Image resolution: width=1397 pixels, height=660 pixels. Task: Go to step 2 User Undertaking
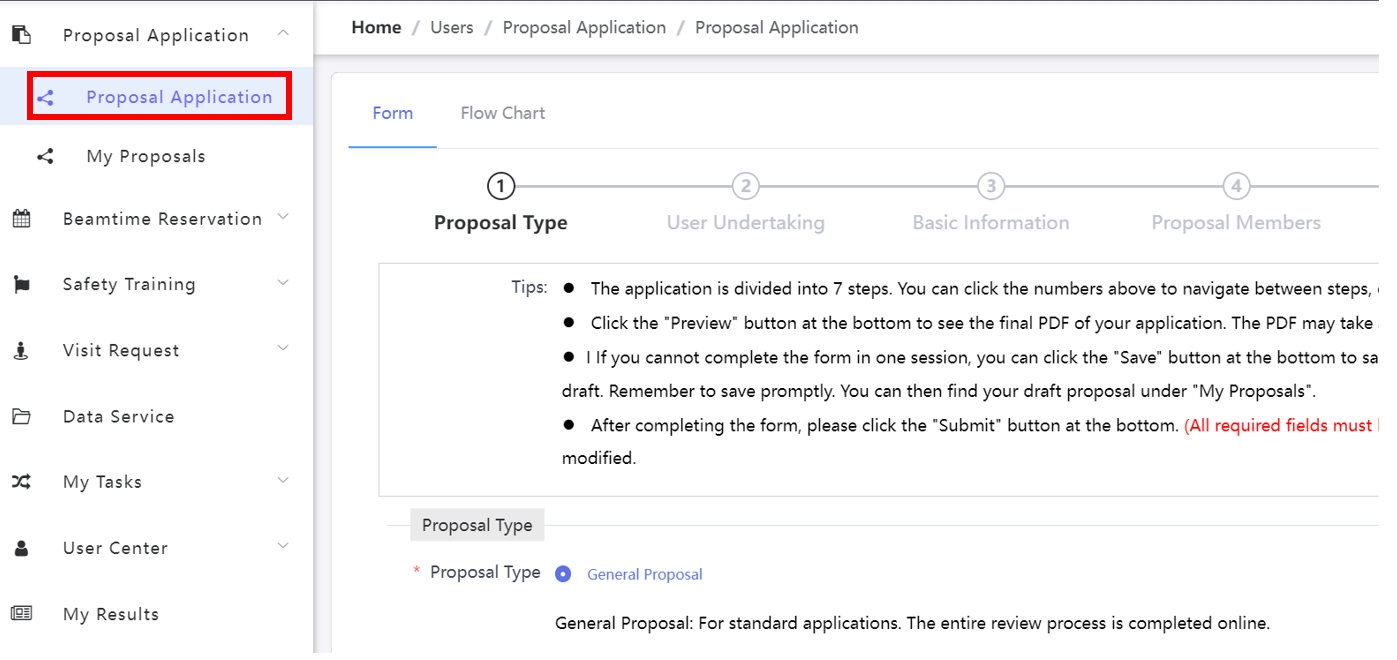pyautogui.click(x=745, y=187)
